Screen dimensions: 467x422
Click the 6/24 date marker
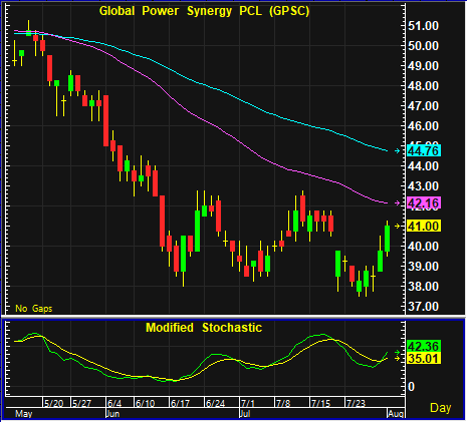pyautogui.click(x=215, y=403)
